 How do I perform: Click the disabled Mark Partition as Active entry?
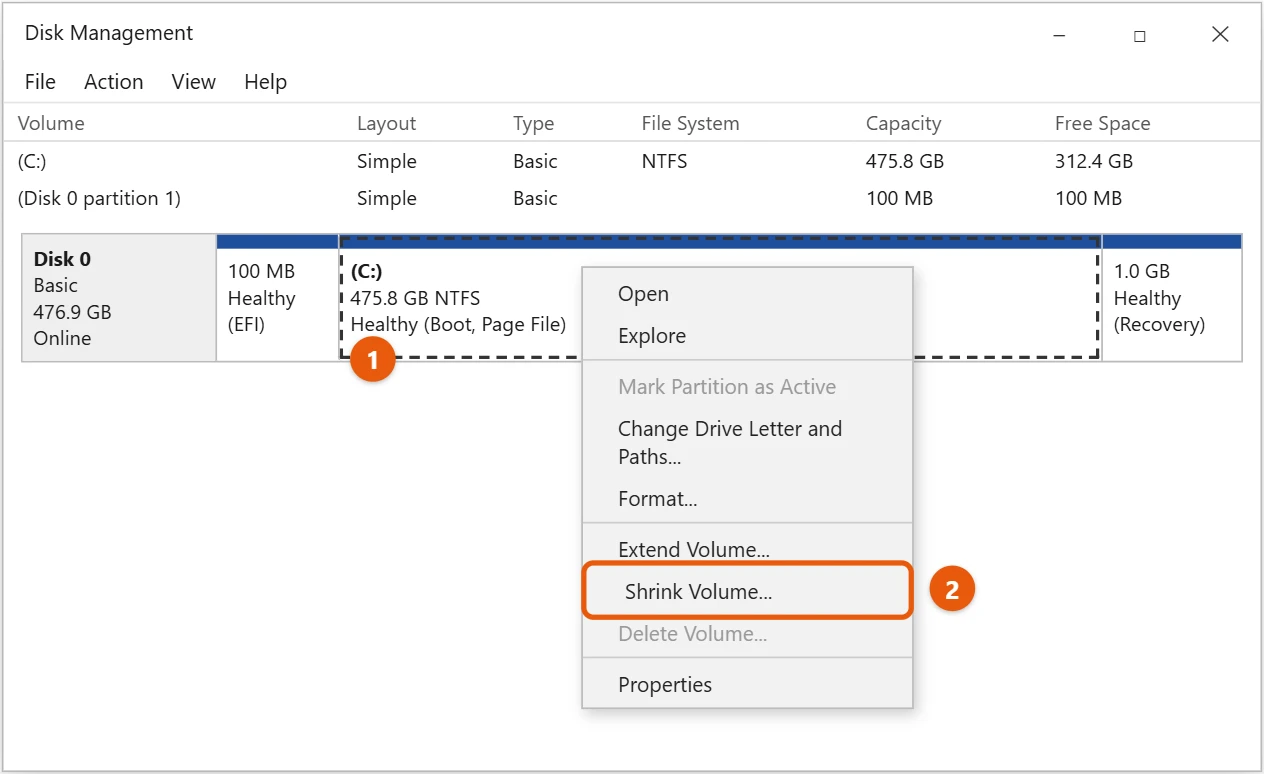click(747, 387)
